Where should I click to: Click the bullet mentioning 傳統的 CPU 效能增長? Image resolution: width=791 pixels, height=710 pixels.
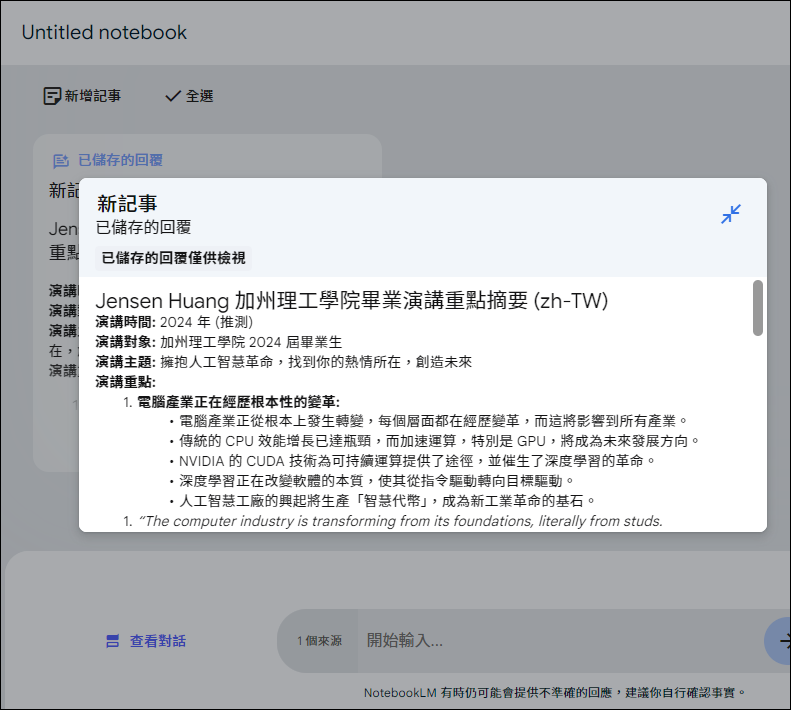point(439,441)
